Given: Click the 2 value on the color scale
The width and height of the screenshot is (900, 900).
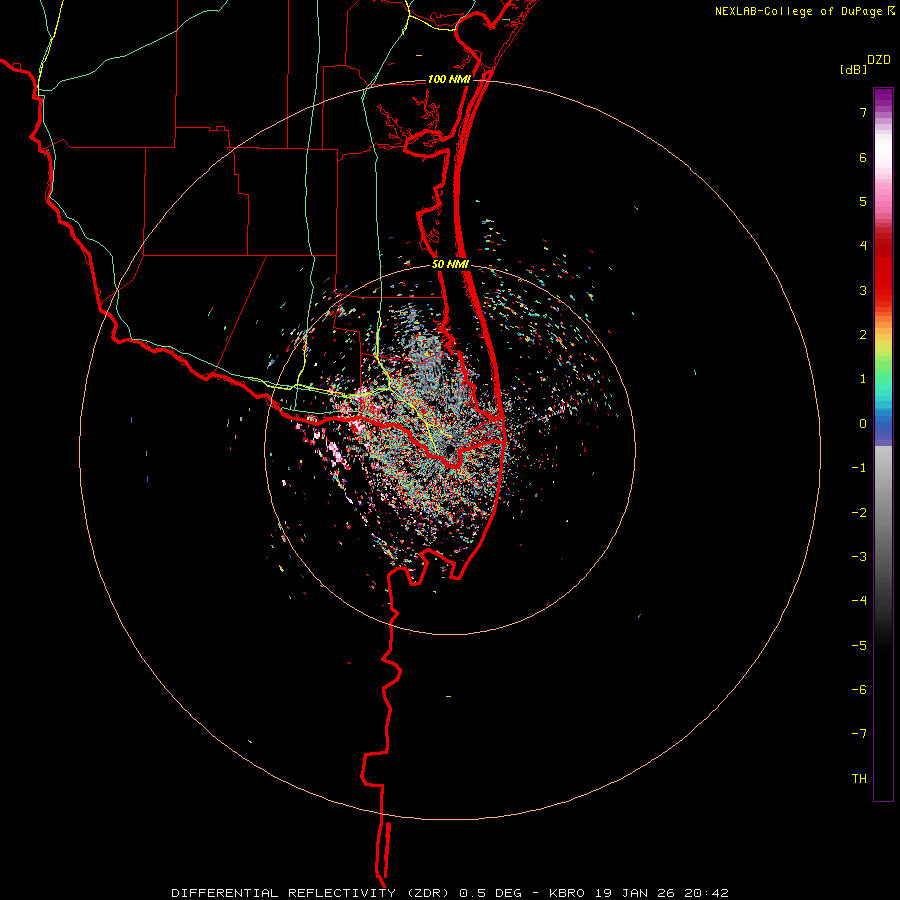Looking at the screenshot, I should pos(863,335).
